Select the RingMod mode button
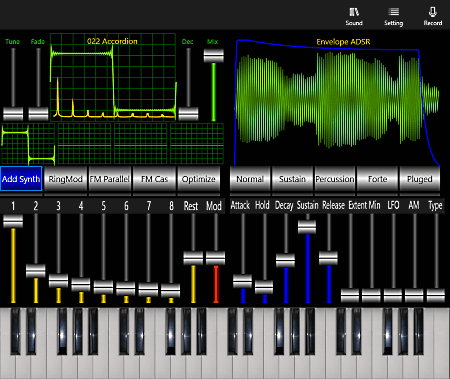 65,179
